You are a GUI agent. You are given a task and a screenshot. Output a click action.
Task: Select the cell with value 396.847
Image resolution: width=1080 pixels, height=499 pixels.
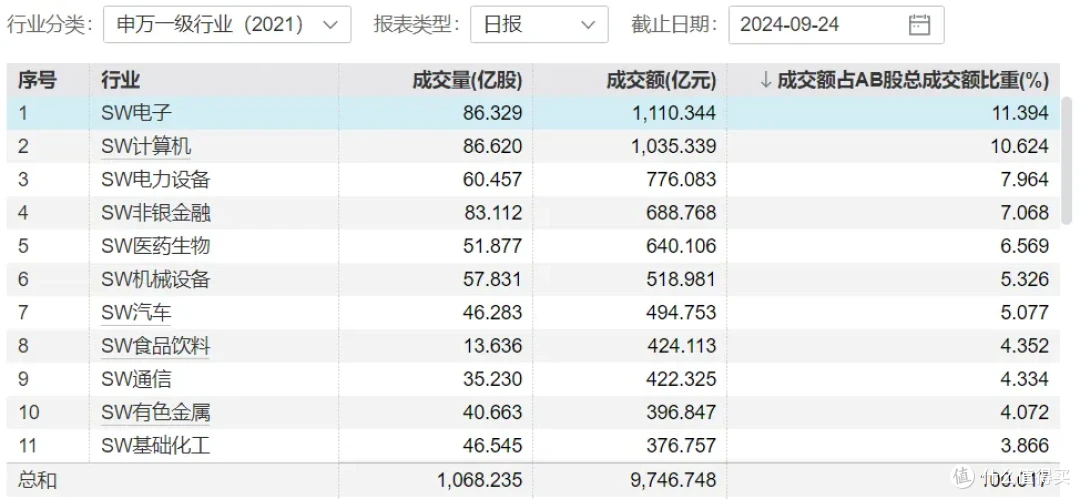click(681, 412)
